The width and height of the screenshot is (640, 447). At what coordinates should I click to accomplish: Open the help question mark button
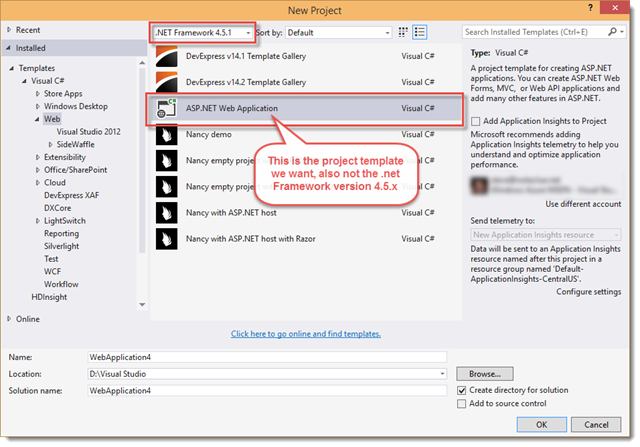pos(590,8)
